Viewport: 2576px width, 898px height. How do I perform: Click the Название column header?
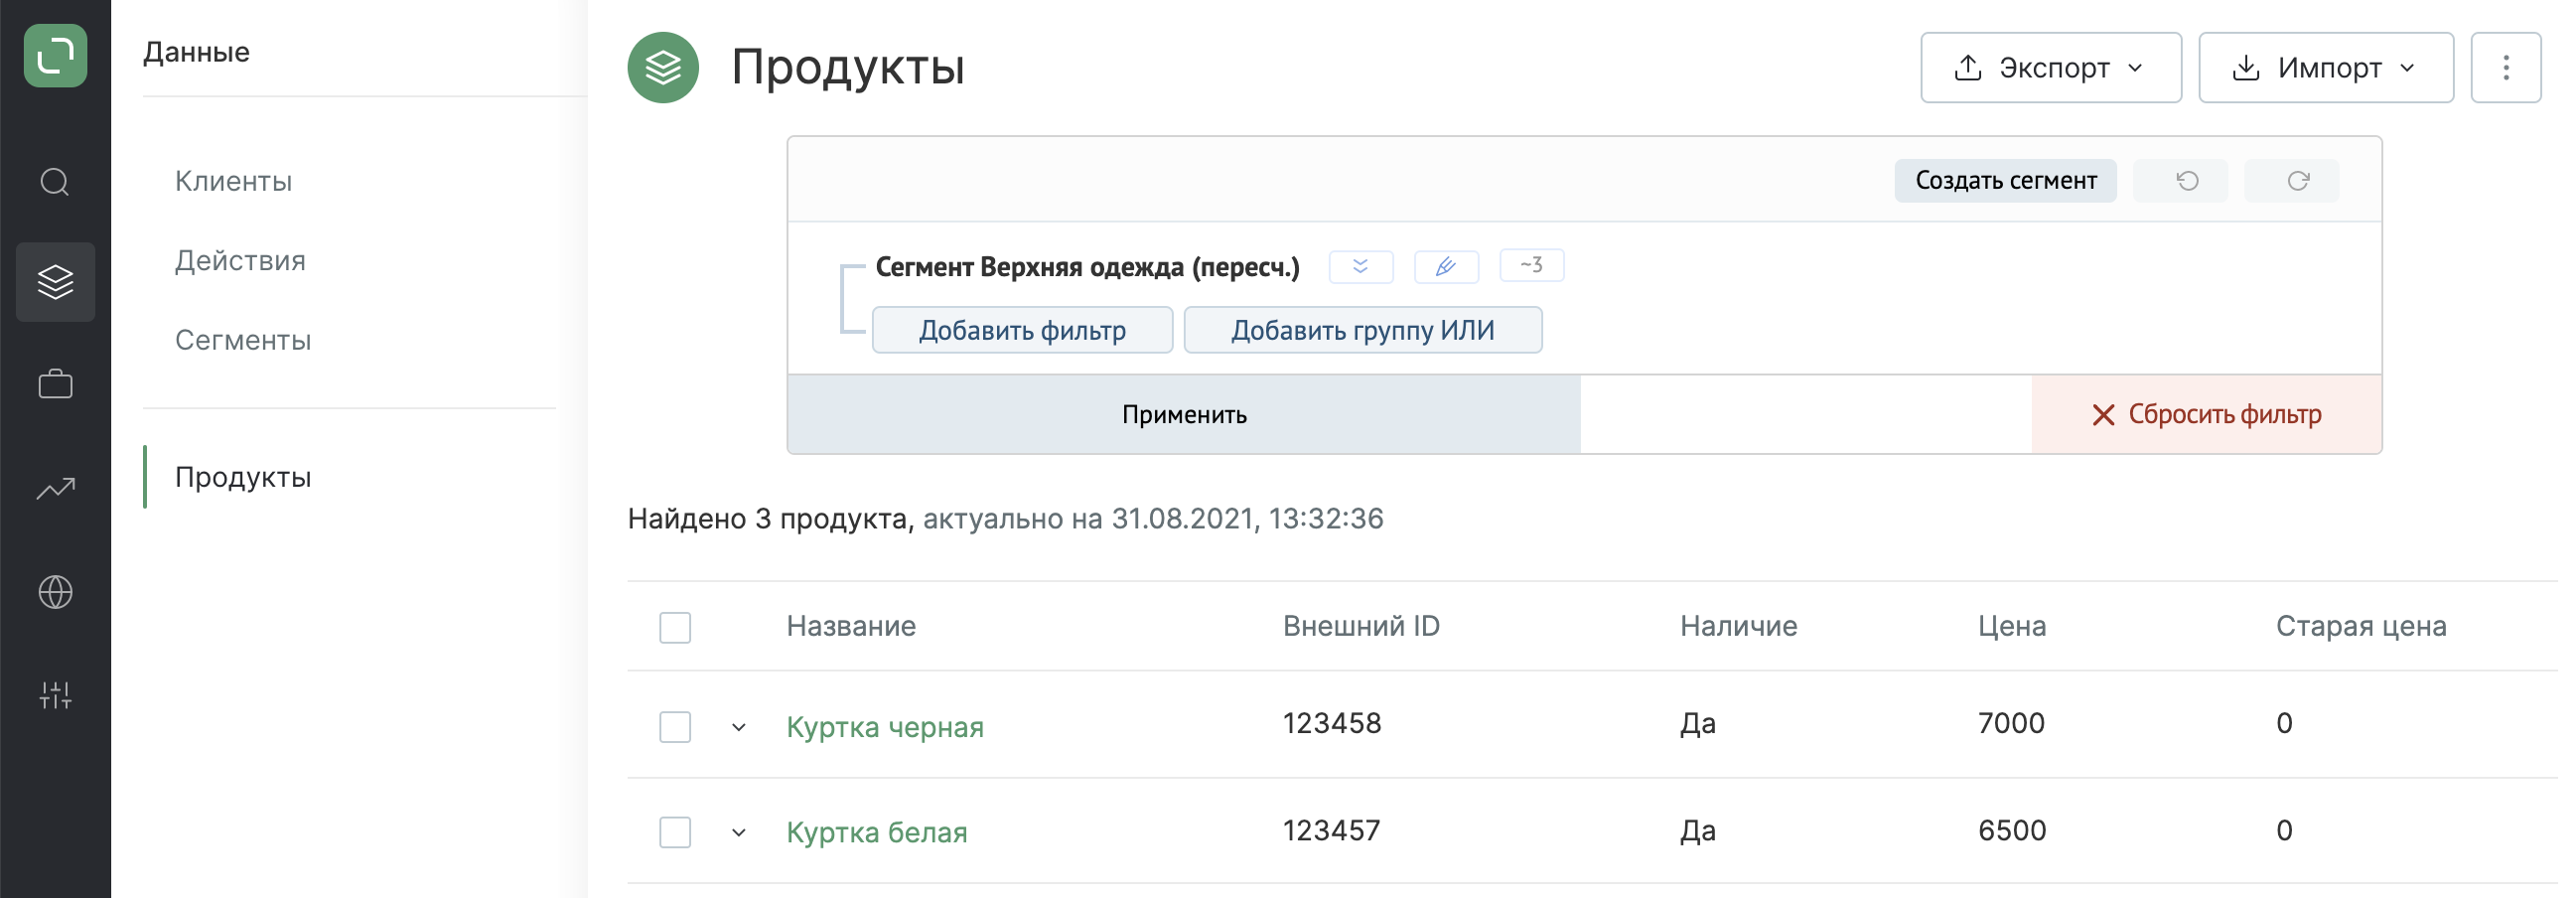(851, 626)
